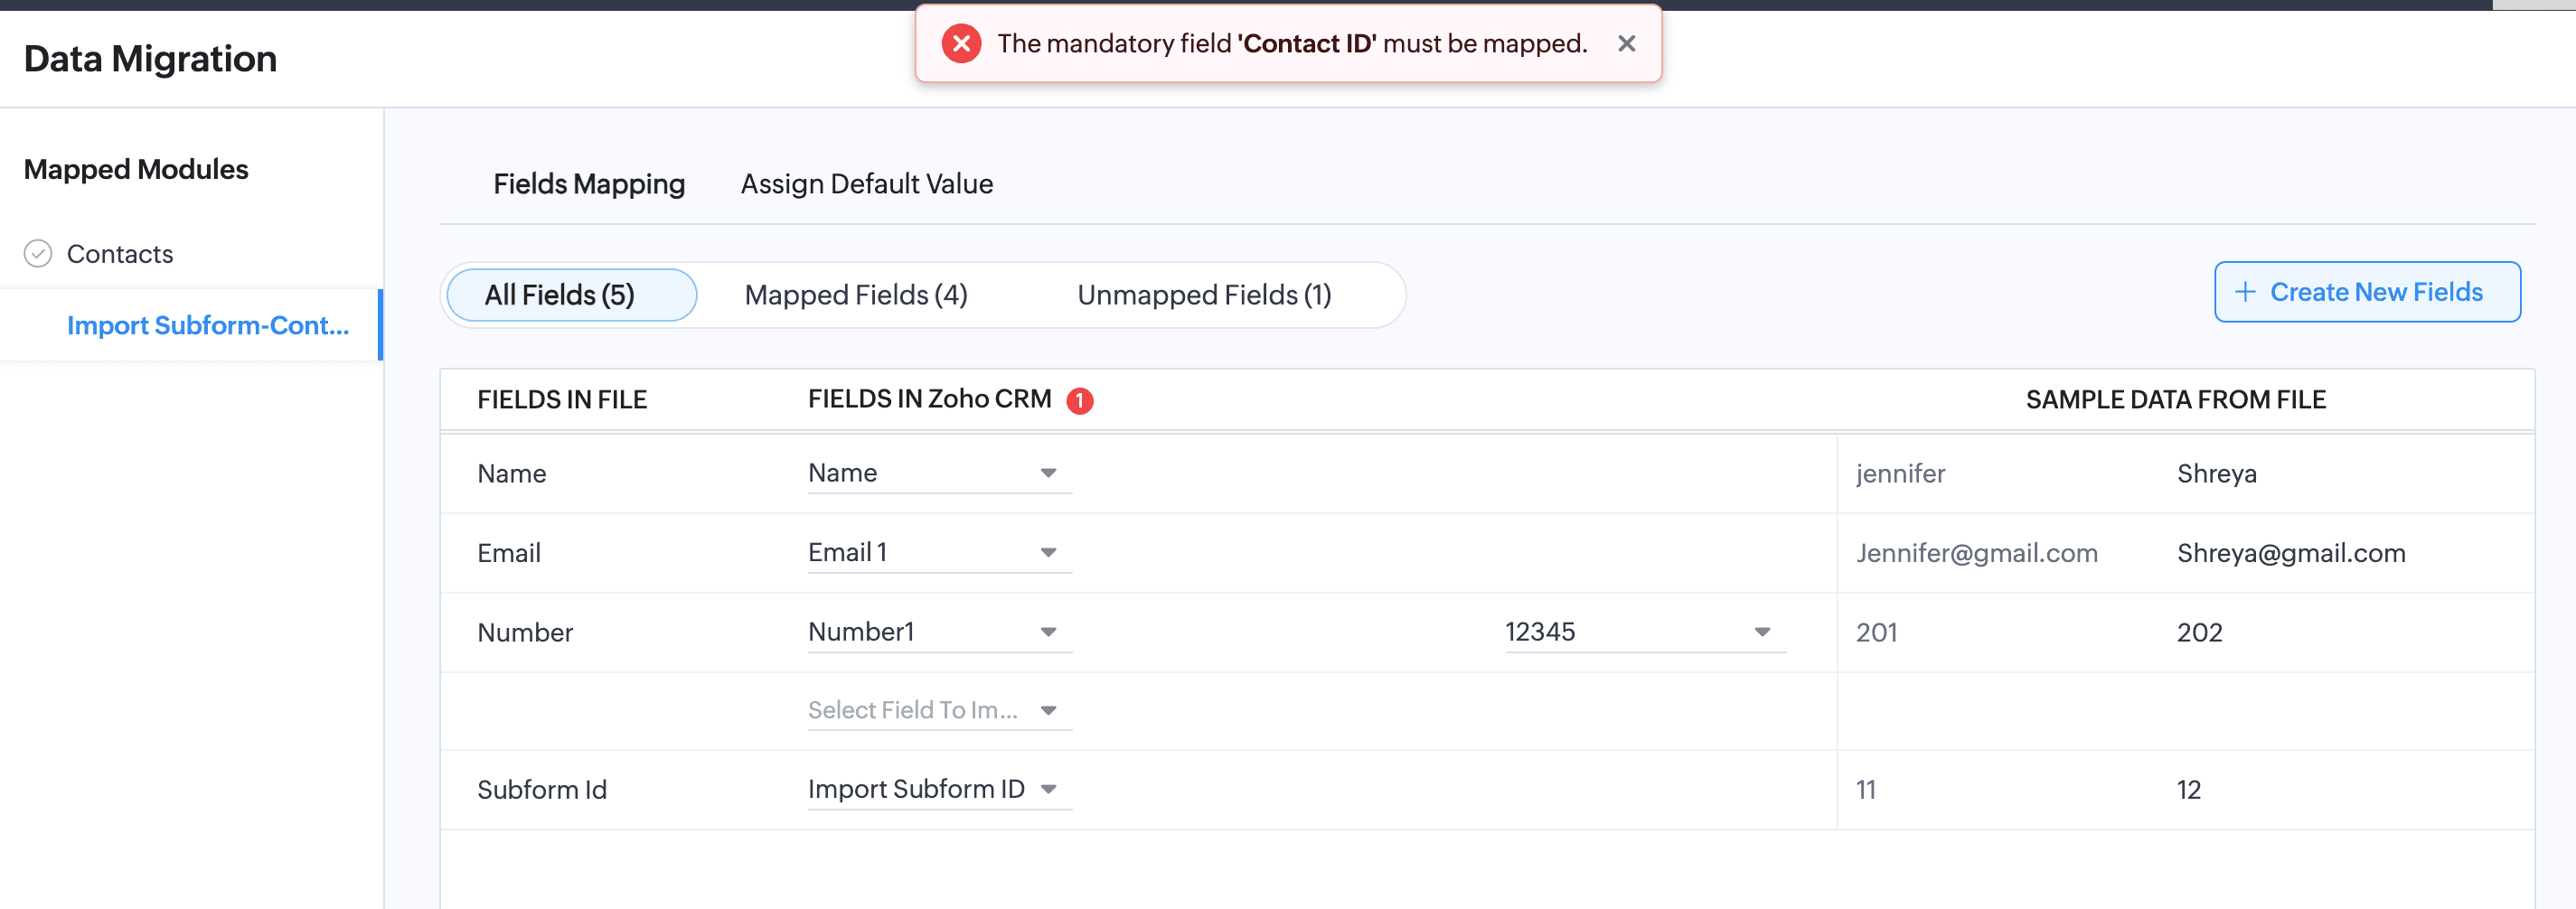
Task: Expand the Select Field To Import dropdown
Action: pyautogui.click(x=1047, y=710)
